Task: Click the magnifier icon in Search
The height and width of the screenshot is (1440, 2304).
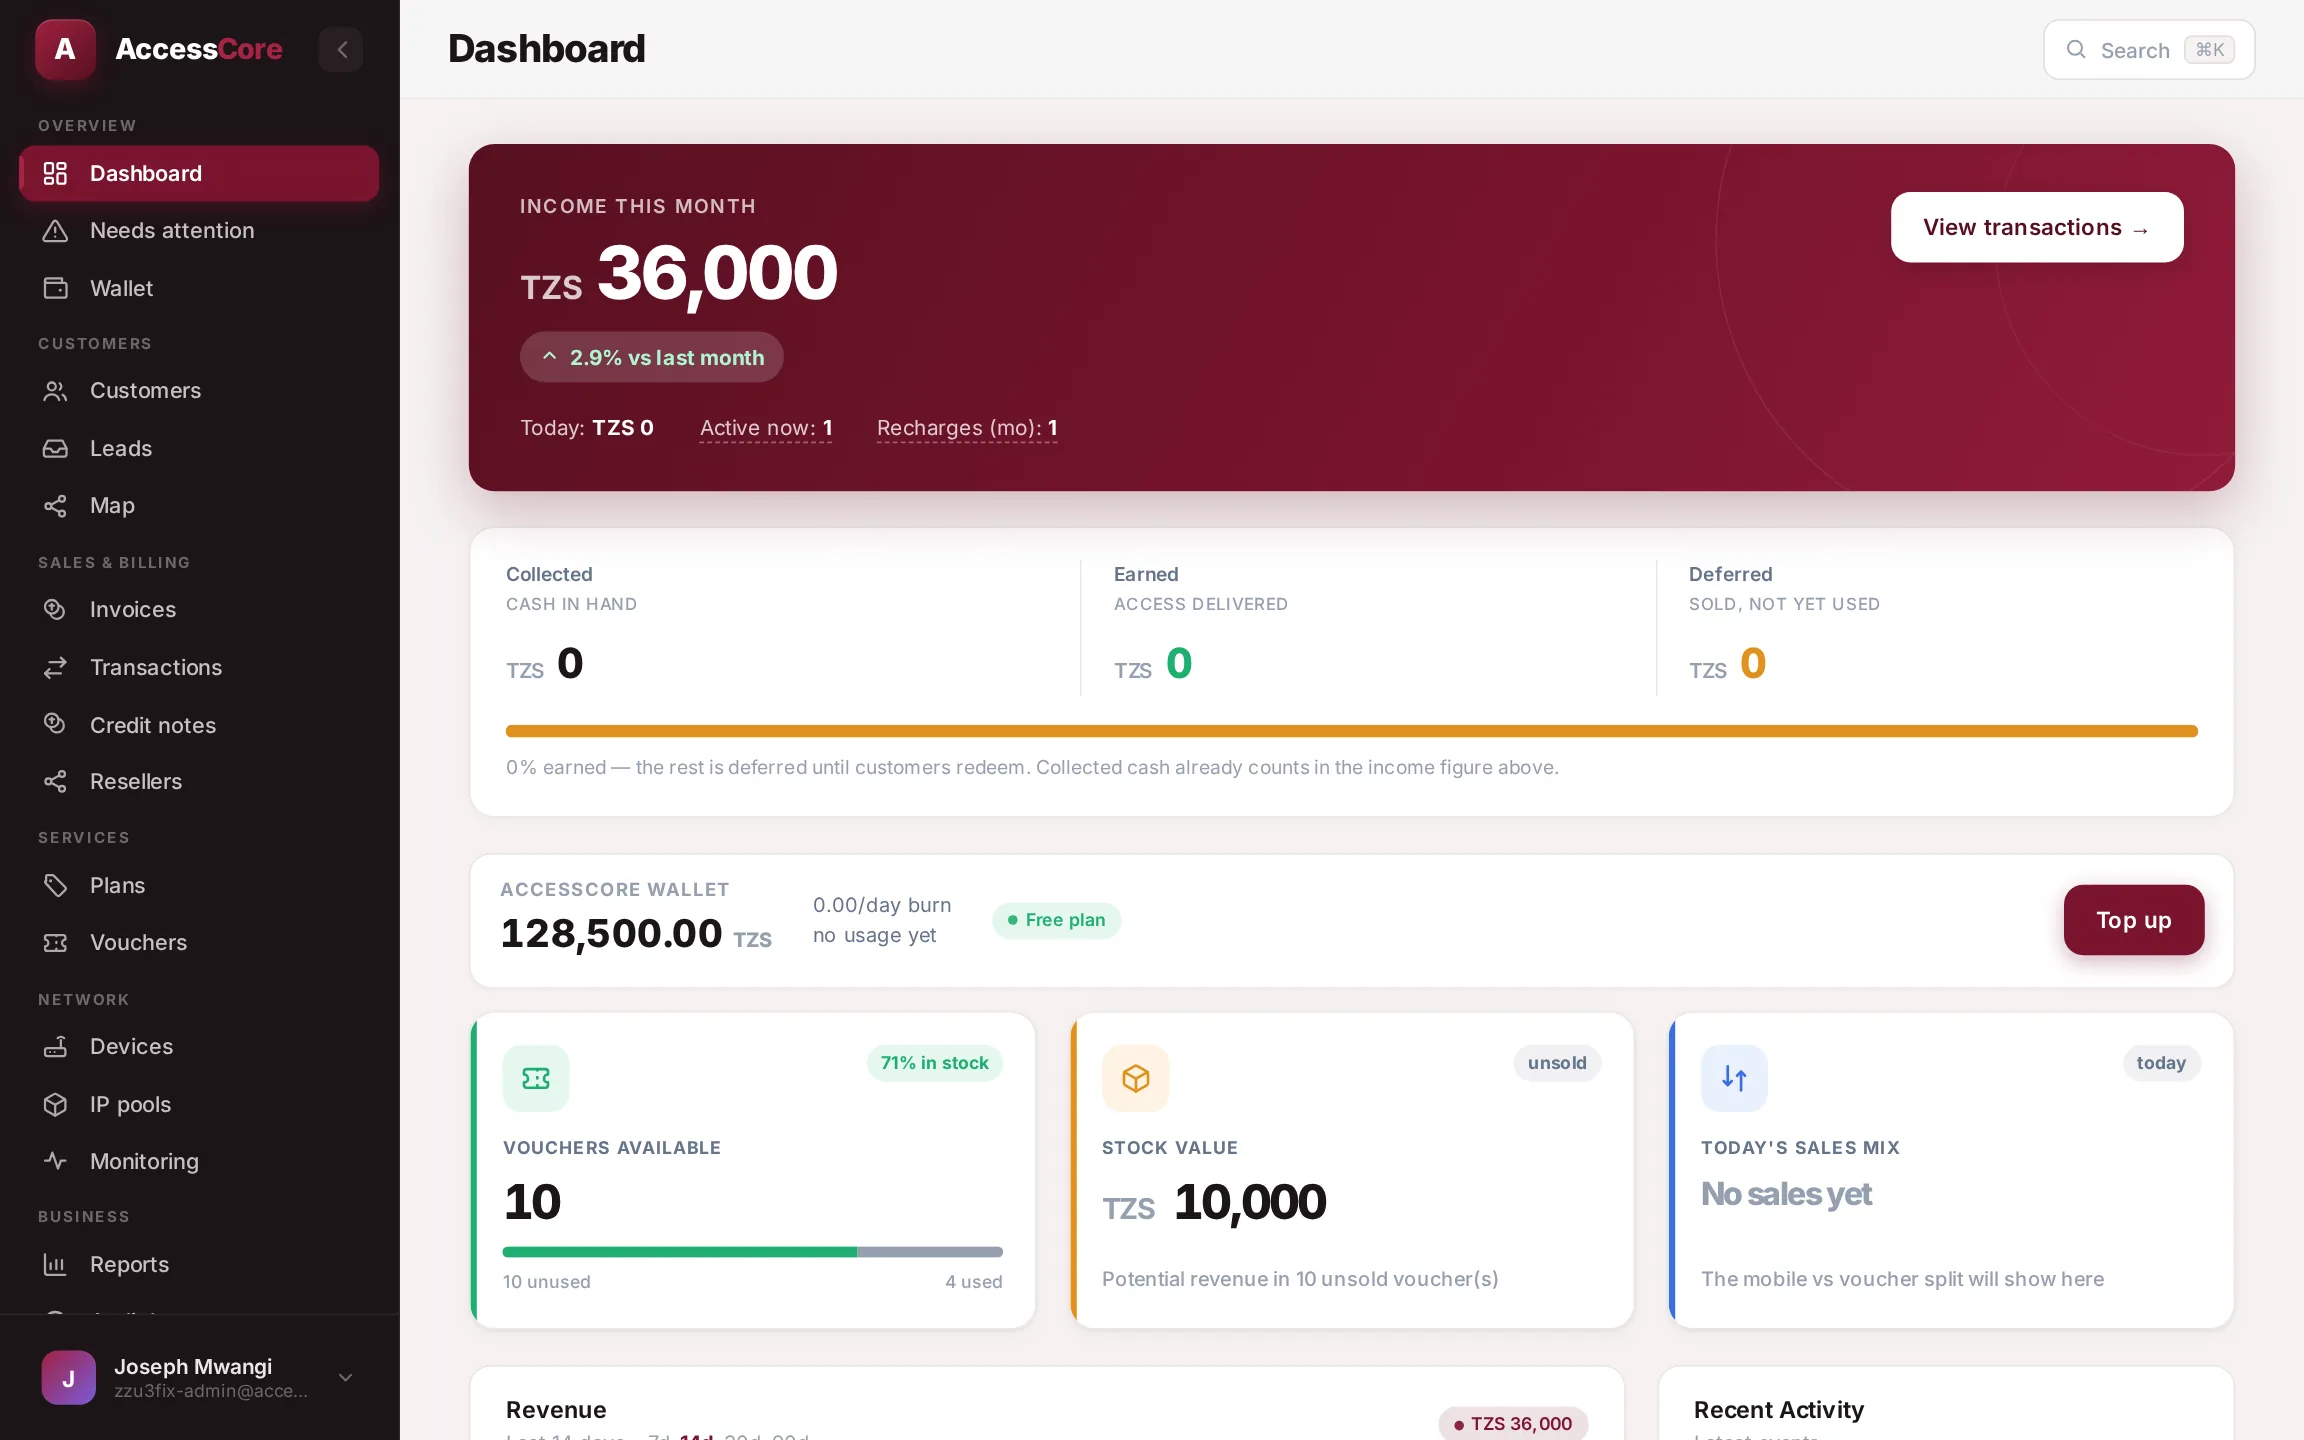Action: coord(2076,49)
